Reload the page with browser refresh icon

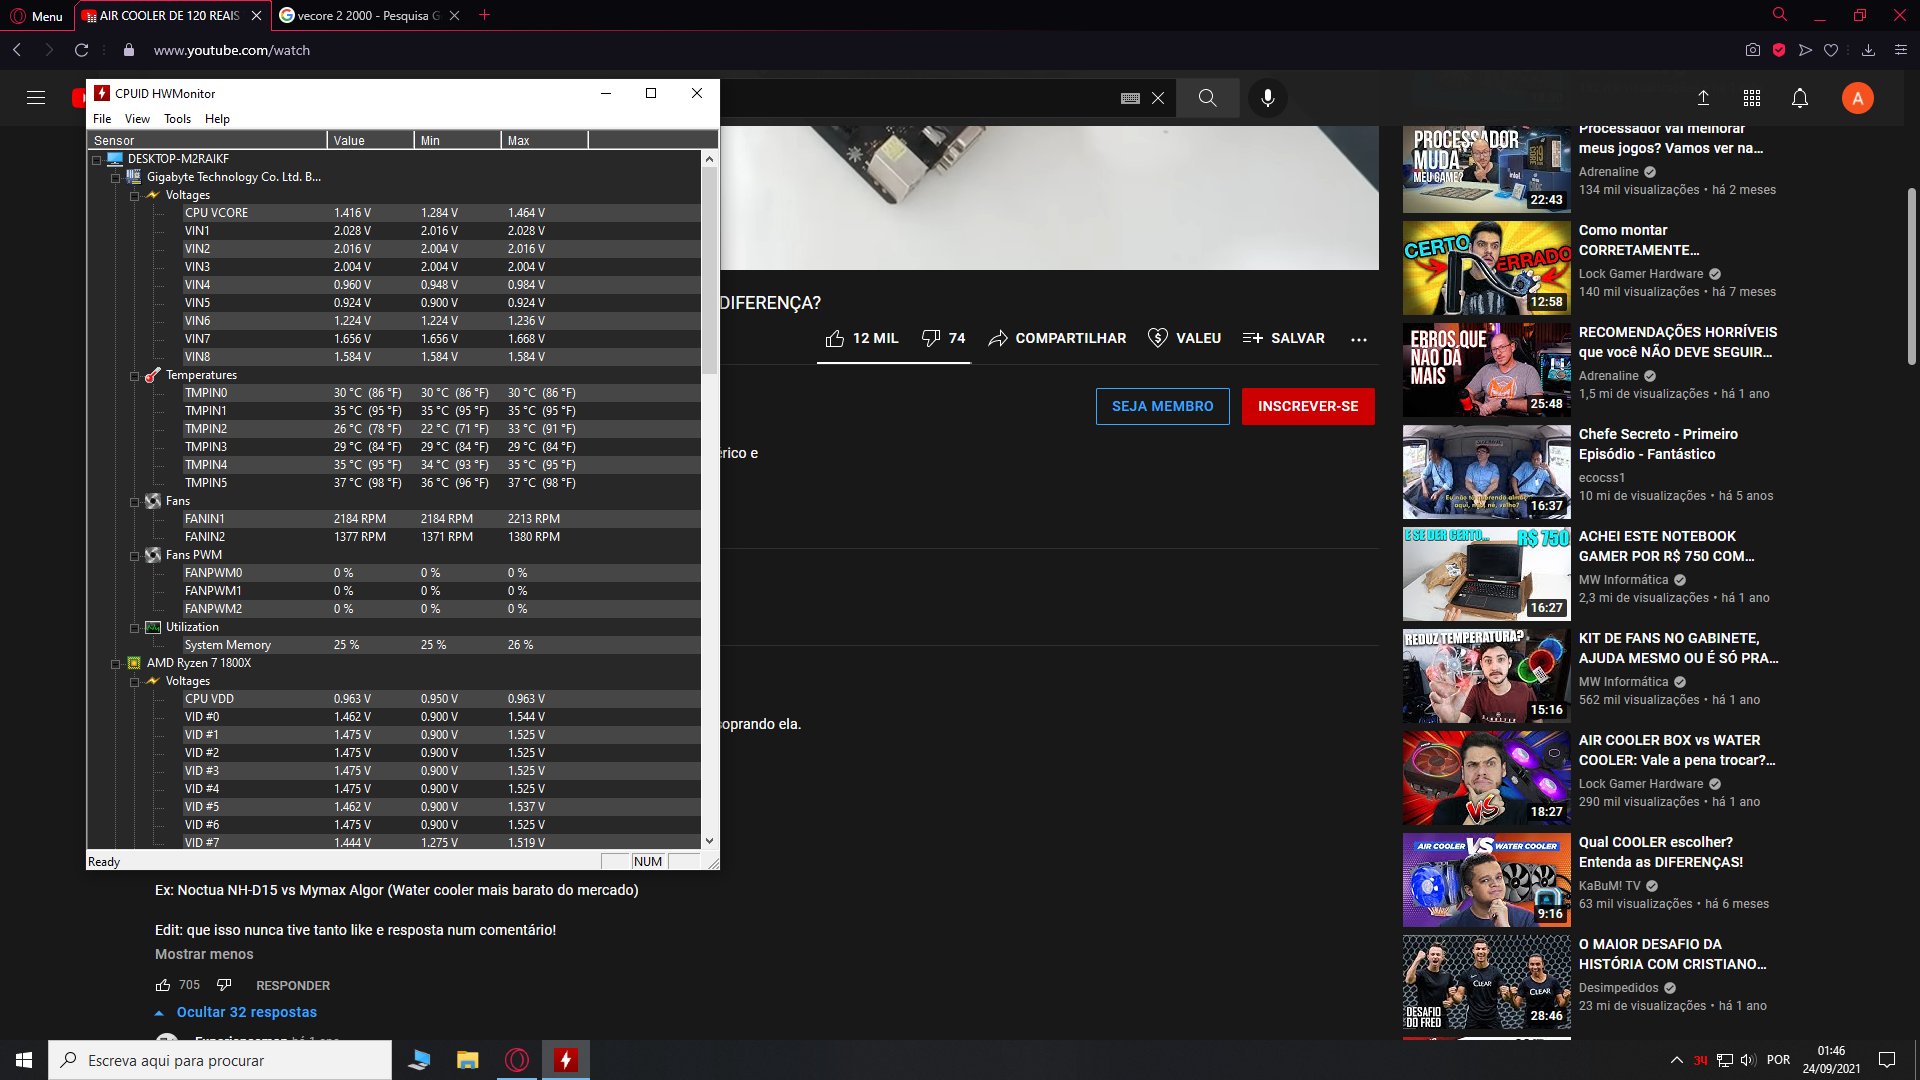pos(82,50)
